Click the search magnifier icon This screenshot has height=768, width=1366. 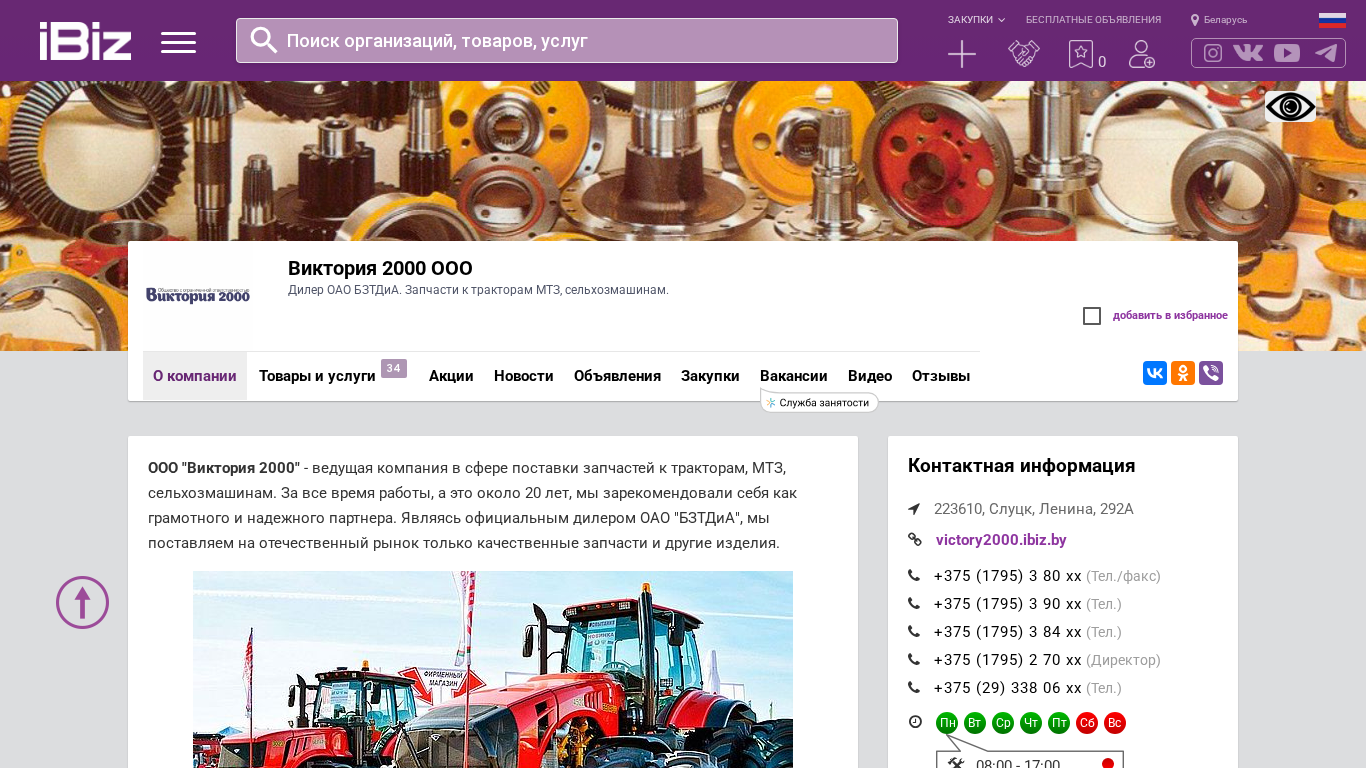pyautogui.click(x=263, y=40)
